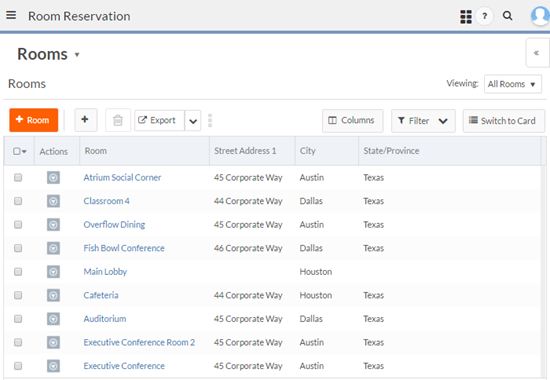This screenshot has width=550, height=380.
Task: Open the Columns chooser button
Action: (353, 120)
